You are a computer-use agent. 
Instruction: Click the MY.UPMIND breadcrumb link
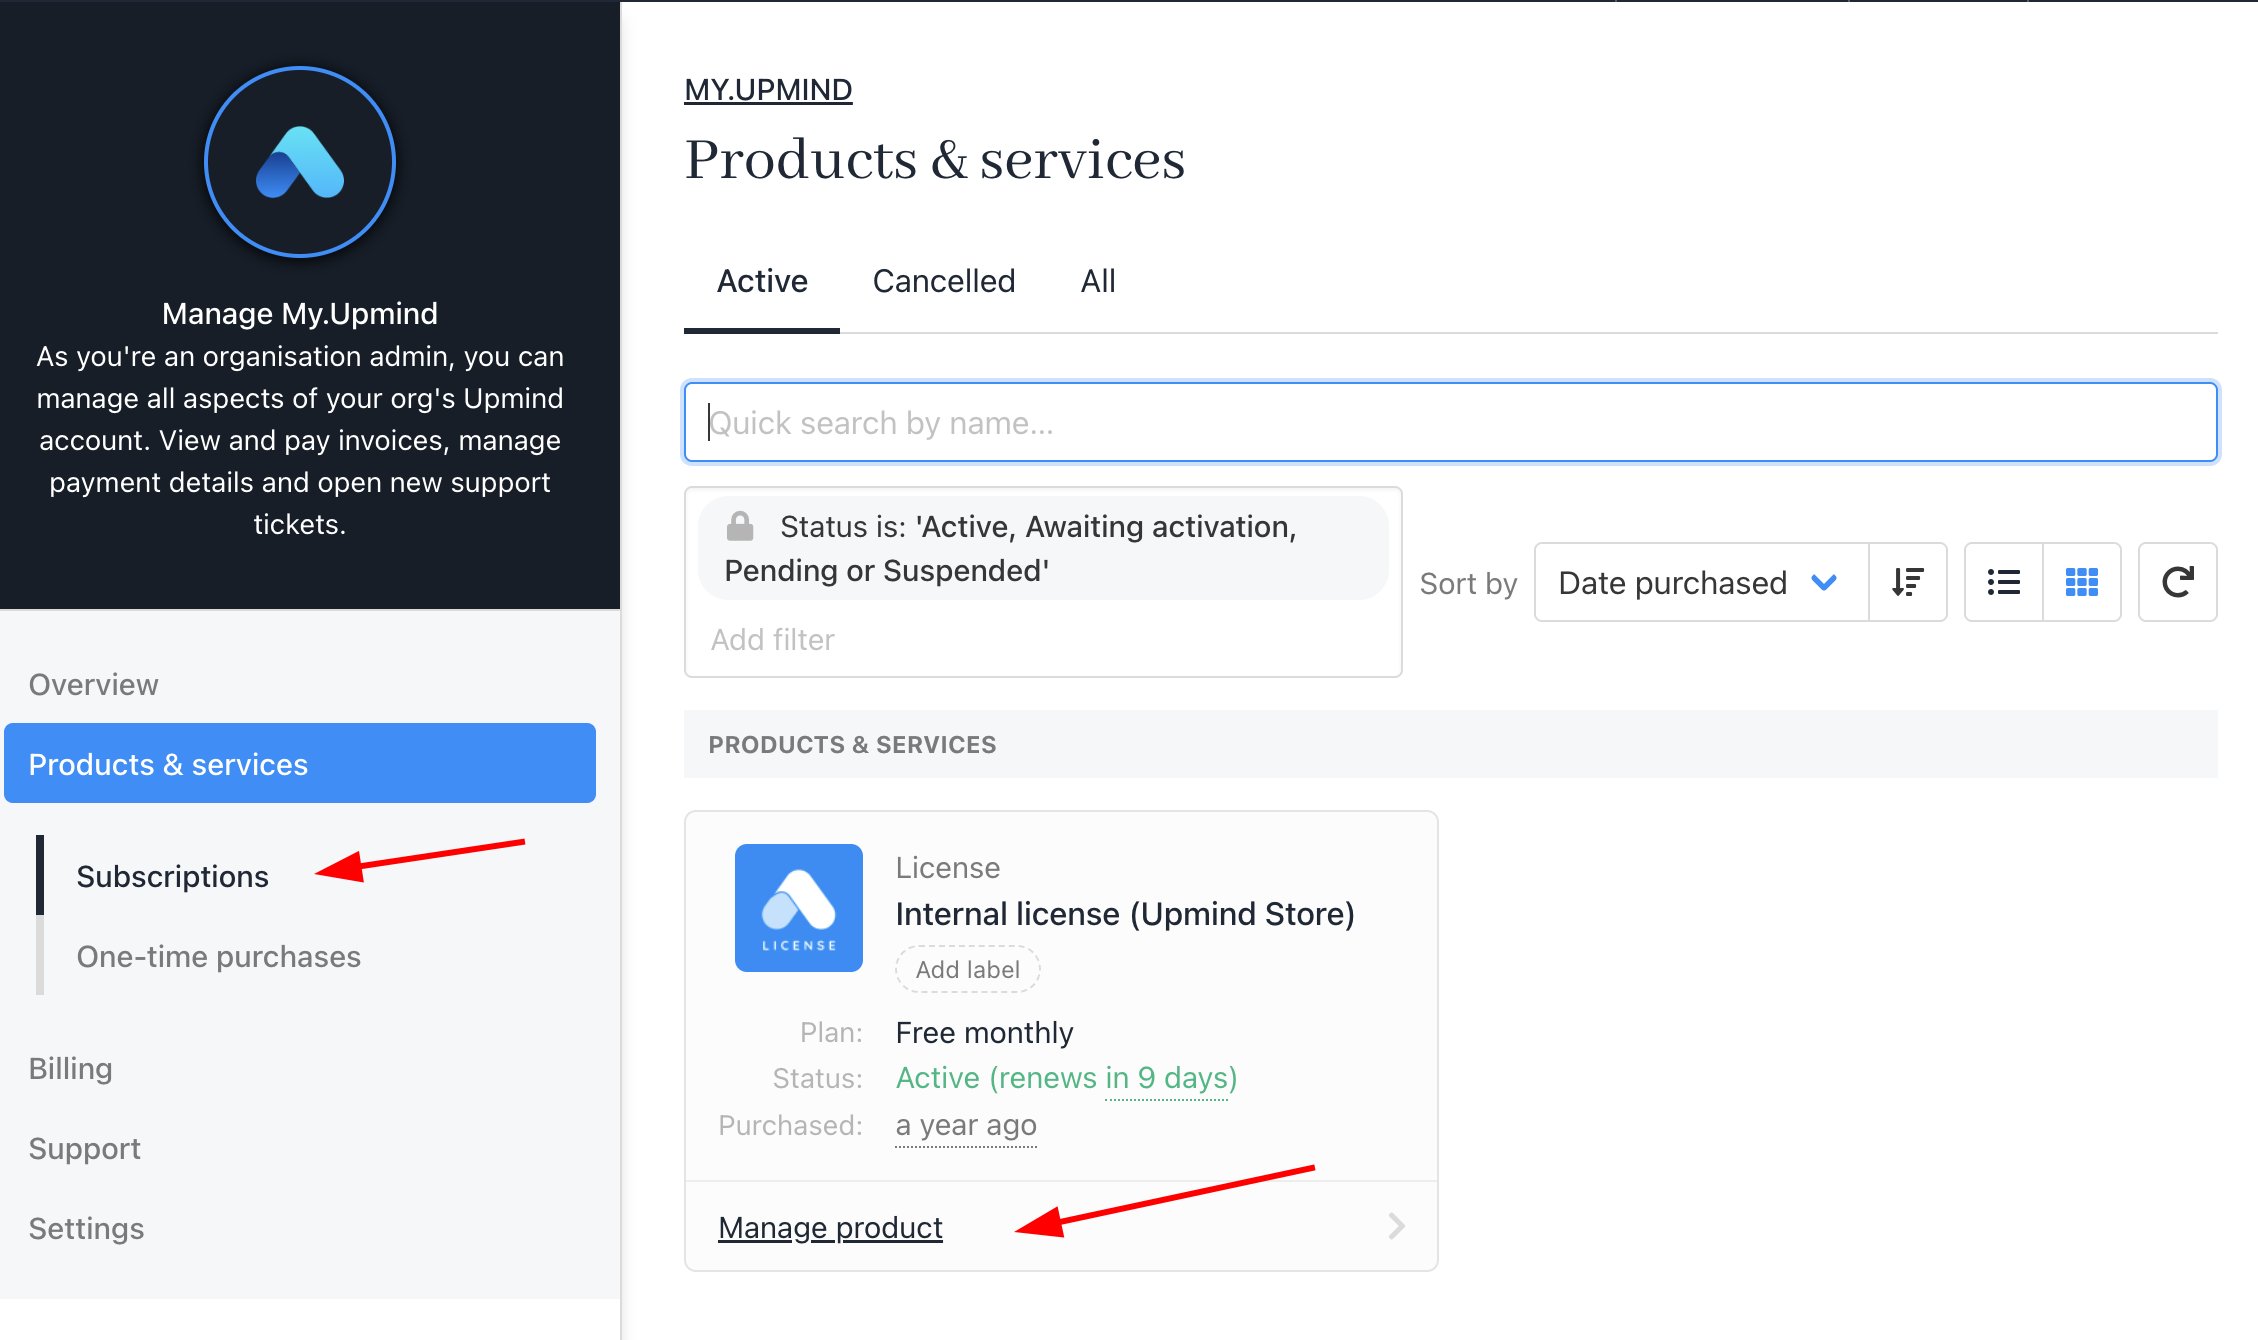(768, 90)
